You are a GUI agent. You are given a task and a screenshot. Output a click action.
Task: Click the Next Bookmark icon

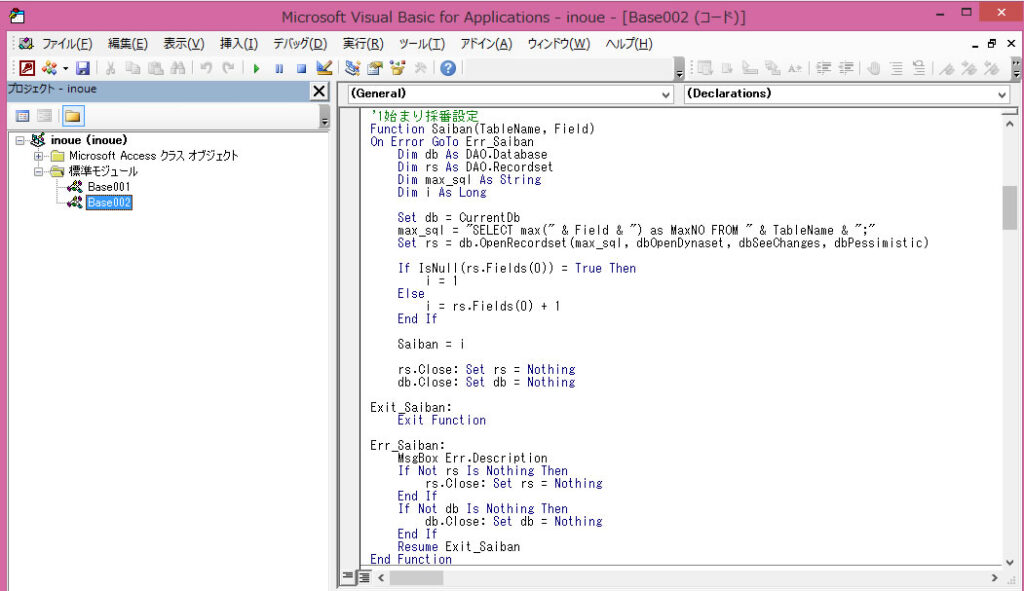click(x=969, y=68)
